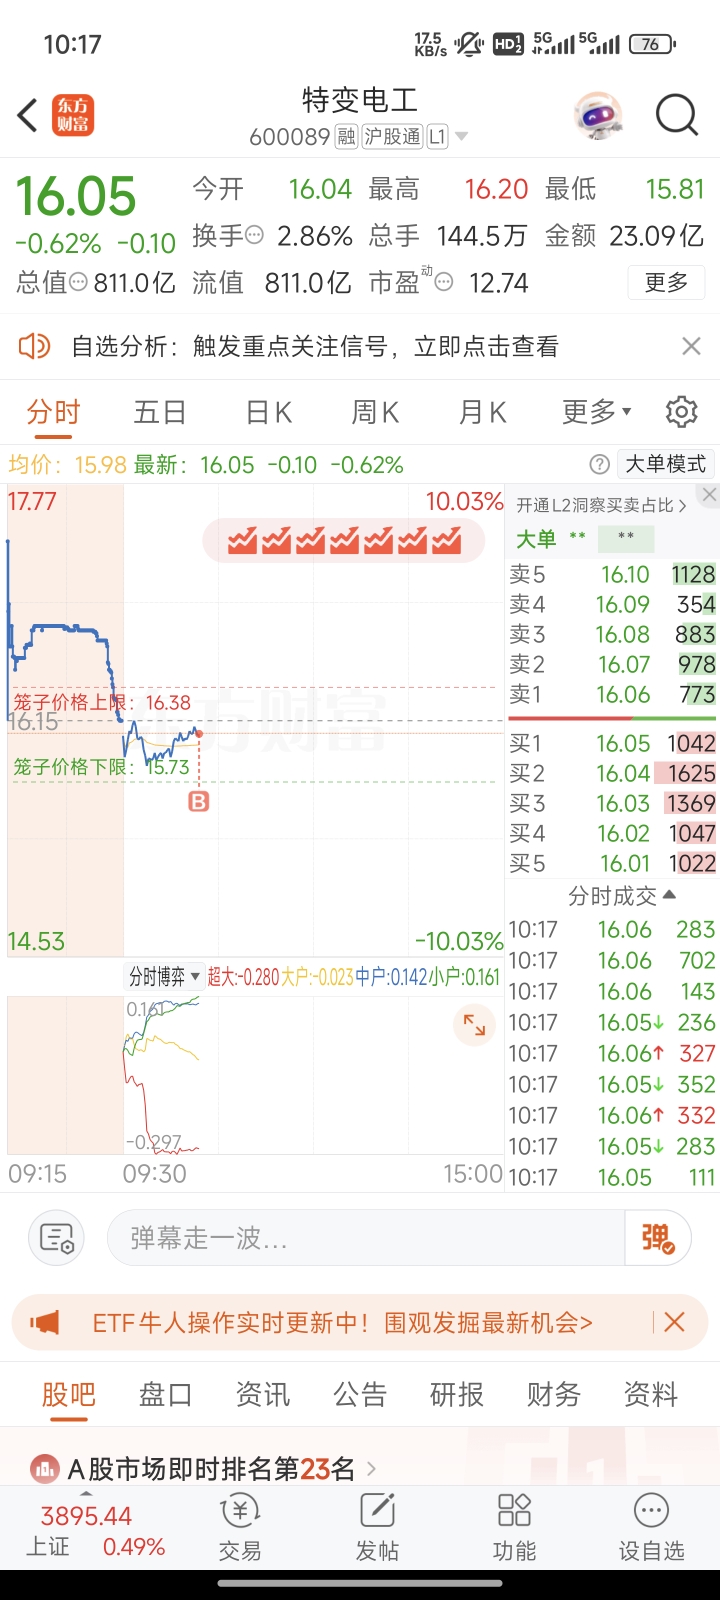The height and width of the screenshot is (1600, 720).
Task: Tap the expand chart fullscreen icon
Action: click(x=474, y=1026)
